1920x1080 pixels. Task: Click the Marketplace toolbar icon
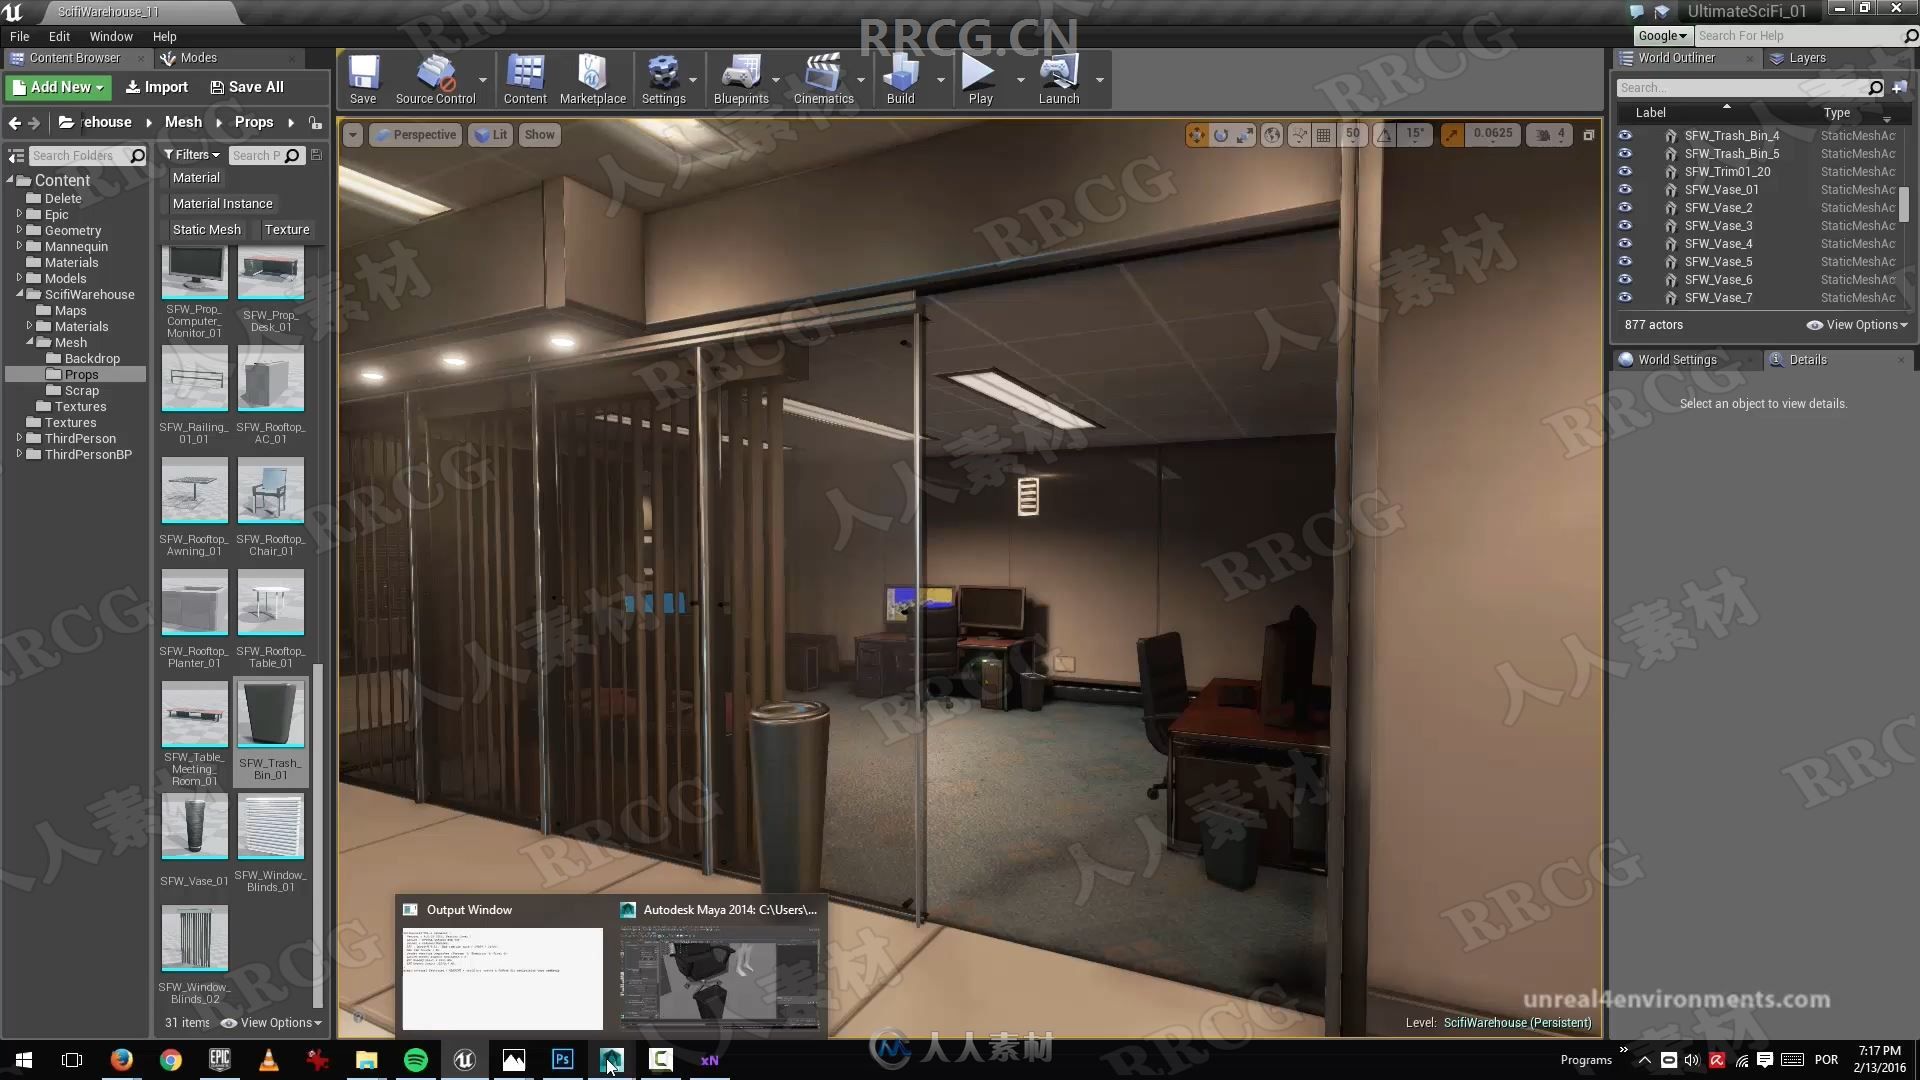592,80
